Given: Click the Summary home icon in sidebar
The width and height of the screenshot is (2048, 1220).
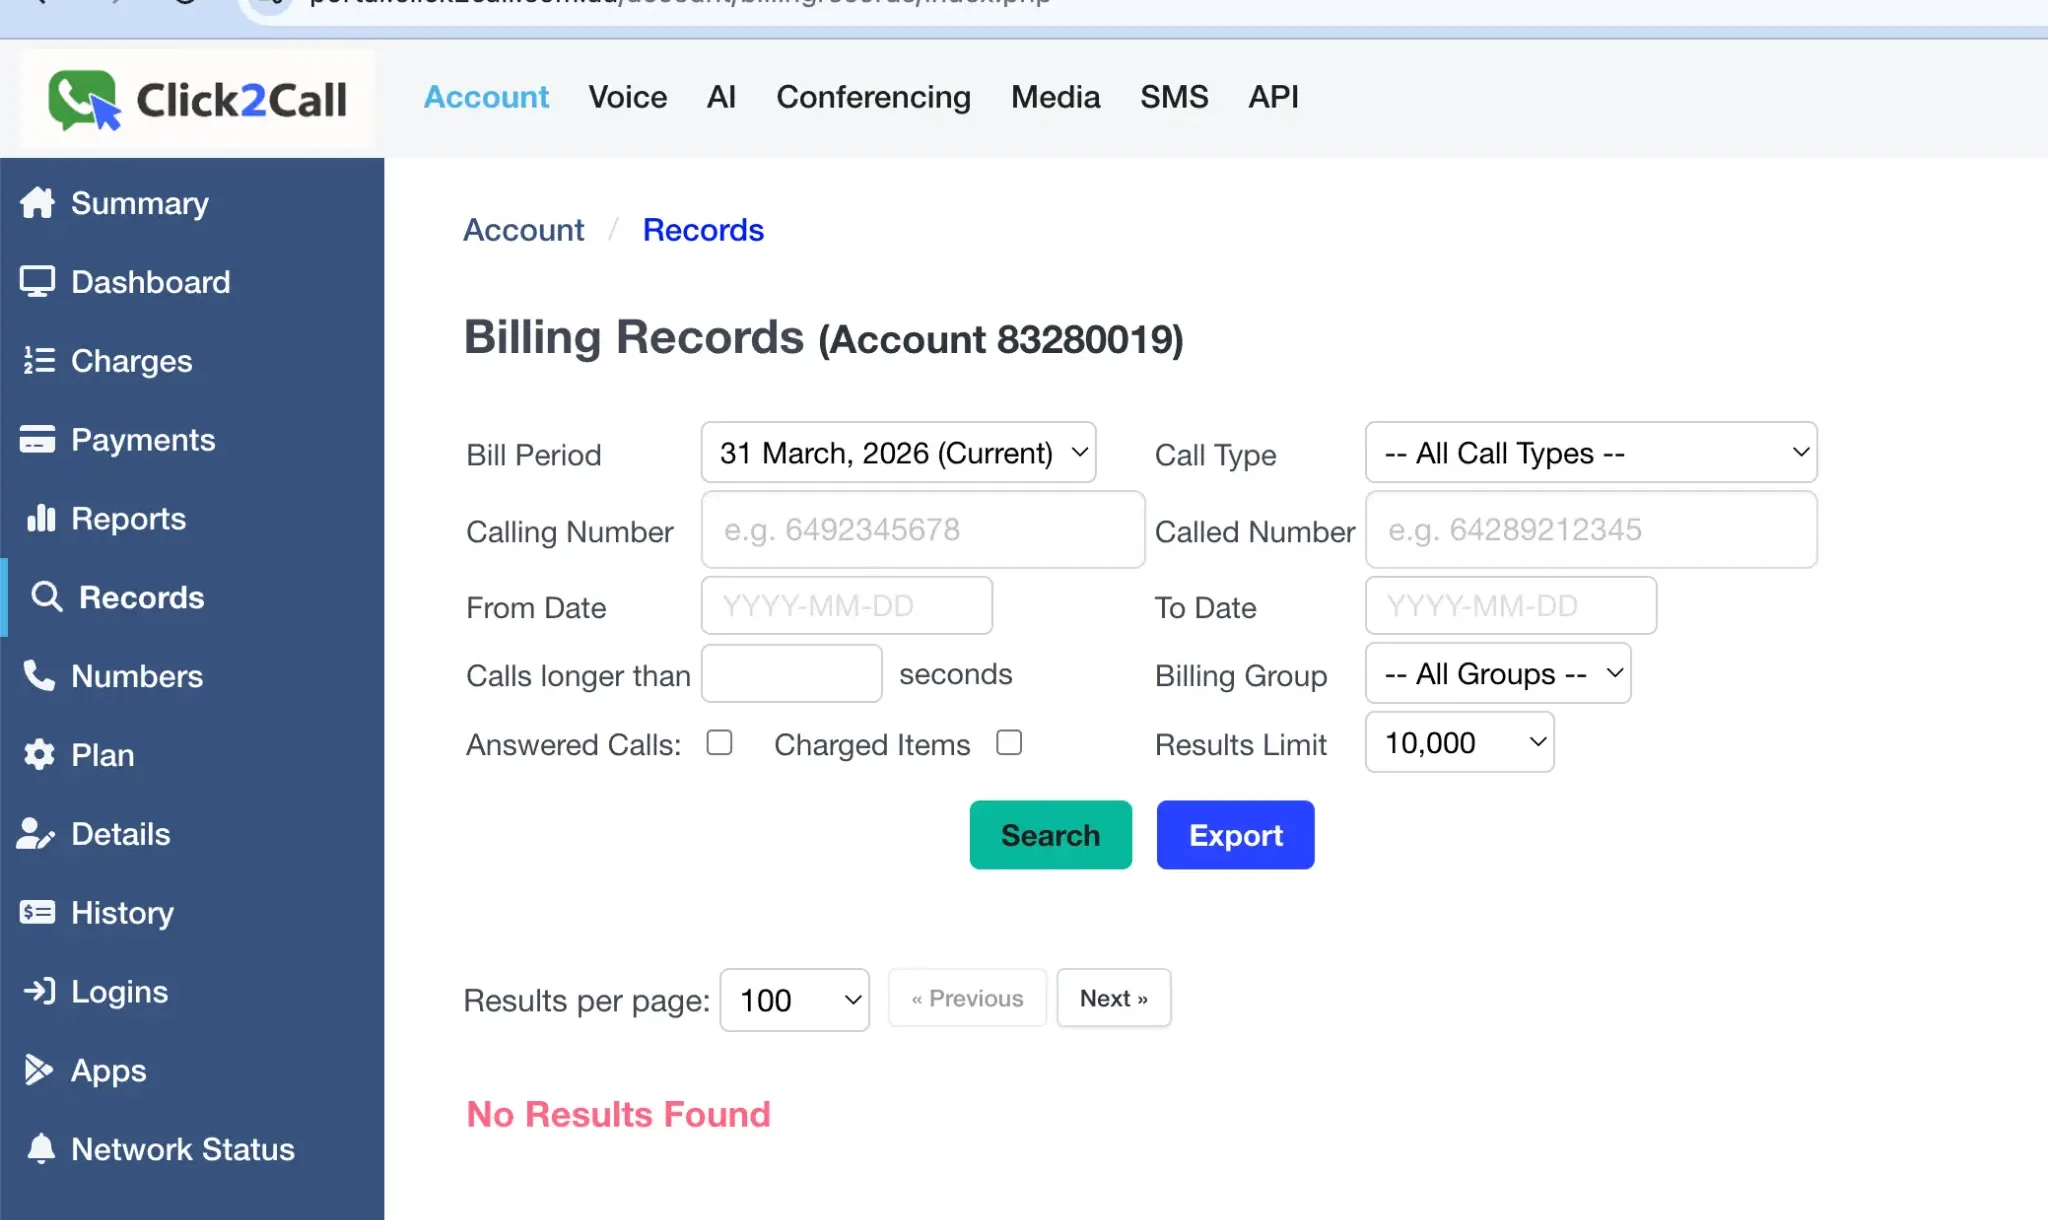Looking at the screenshot, I should click(x=37, y=203).
